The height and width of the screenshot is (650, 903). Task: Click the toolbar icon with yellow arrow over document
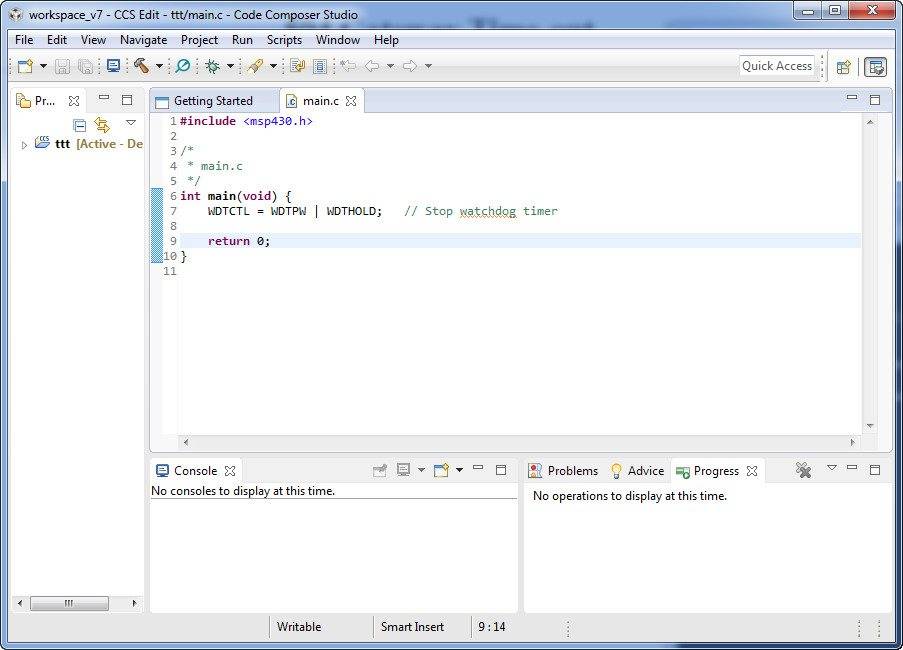pos(297,66)
